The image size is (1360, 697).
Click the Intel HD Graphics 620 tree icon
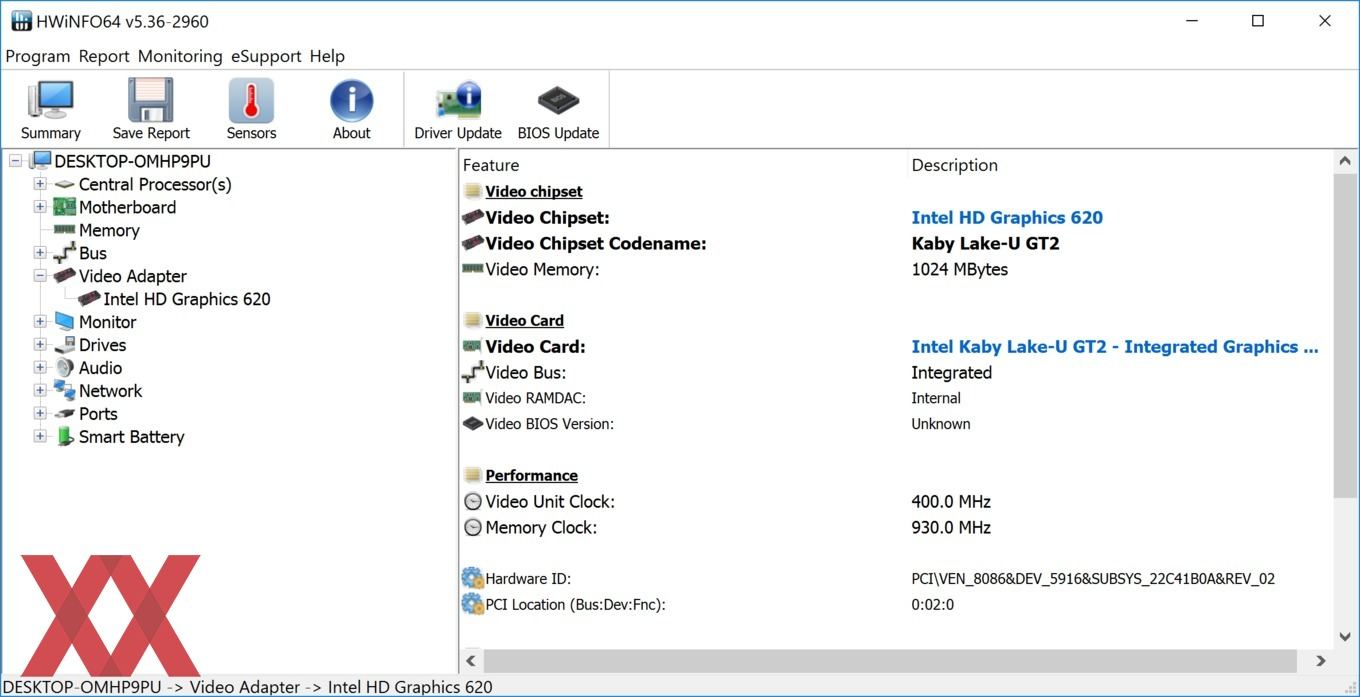point(89,299)
